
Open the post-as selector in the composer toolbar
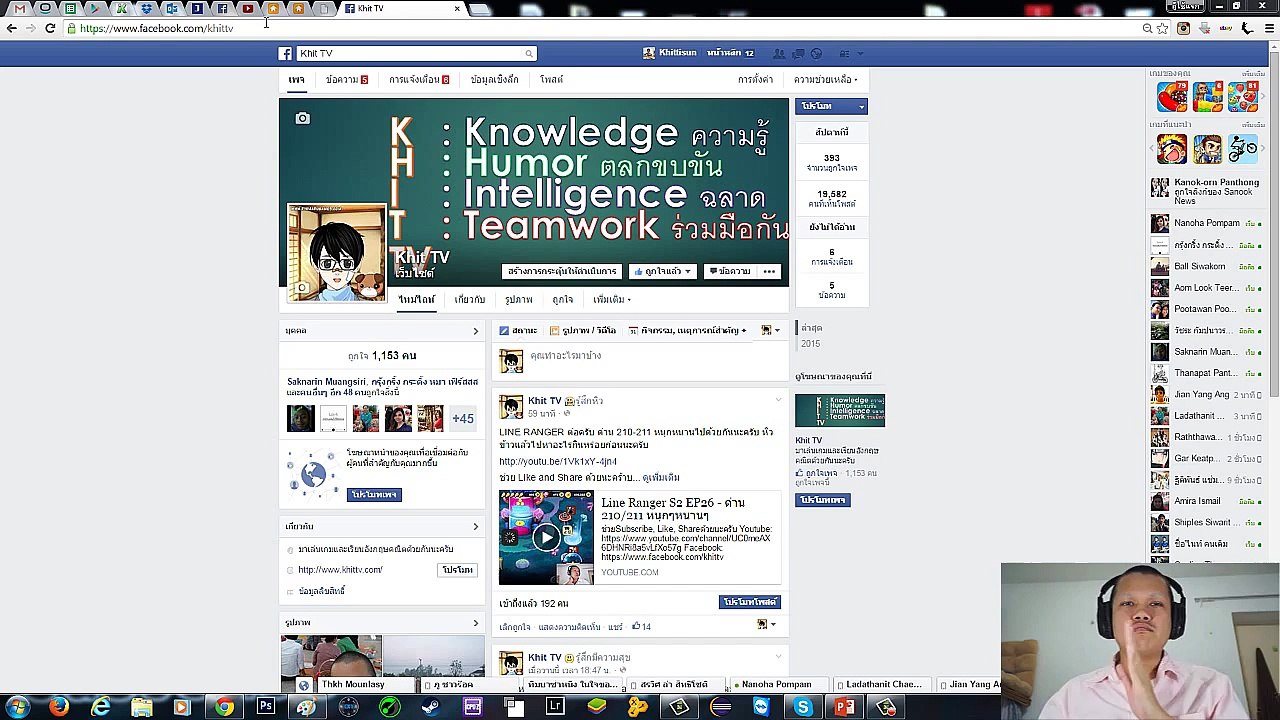(x=770, y=330)
